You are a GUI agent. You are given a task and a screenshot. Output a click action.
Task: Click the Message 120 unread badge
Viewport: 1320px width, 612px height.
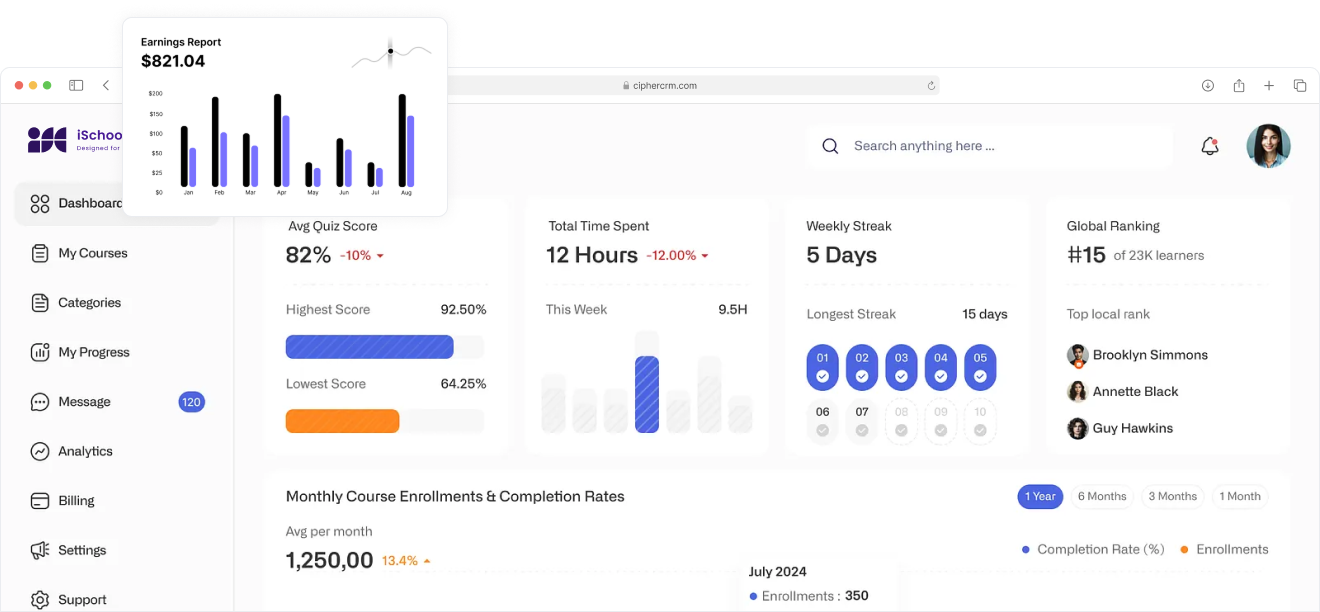pos(191,402)
